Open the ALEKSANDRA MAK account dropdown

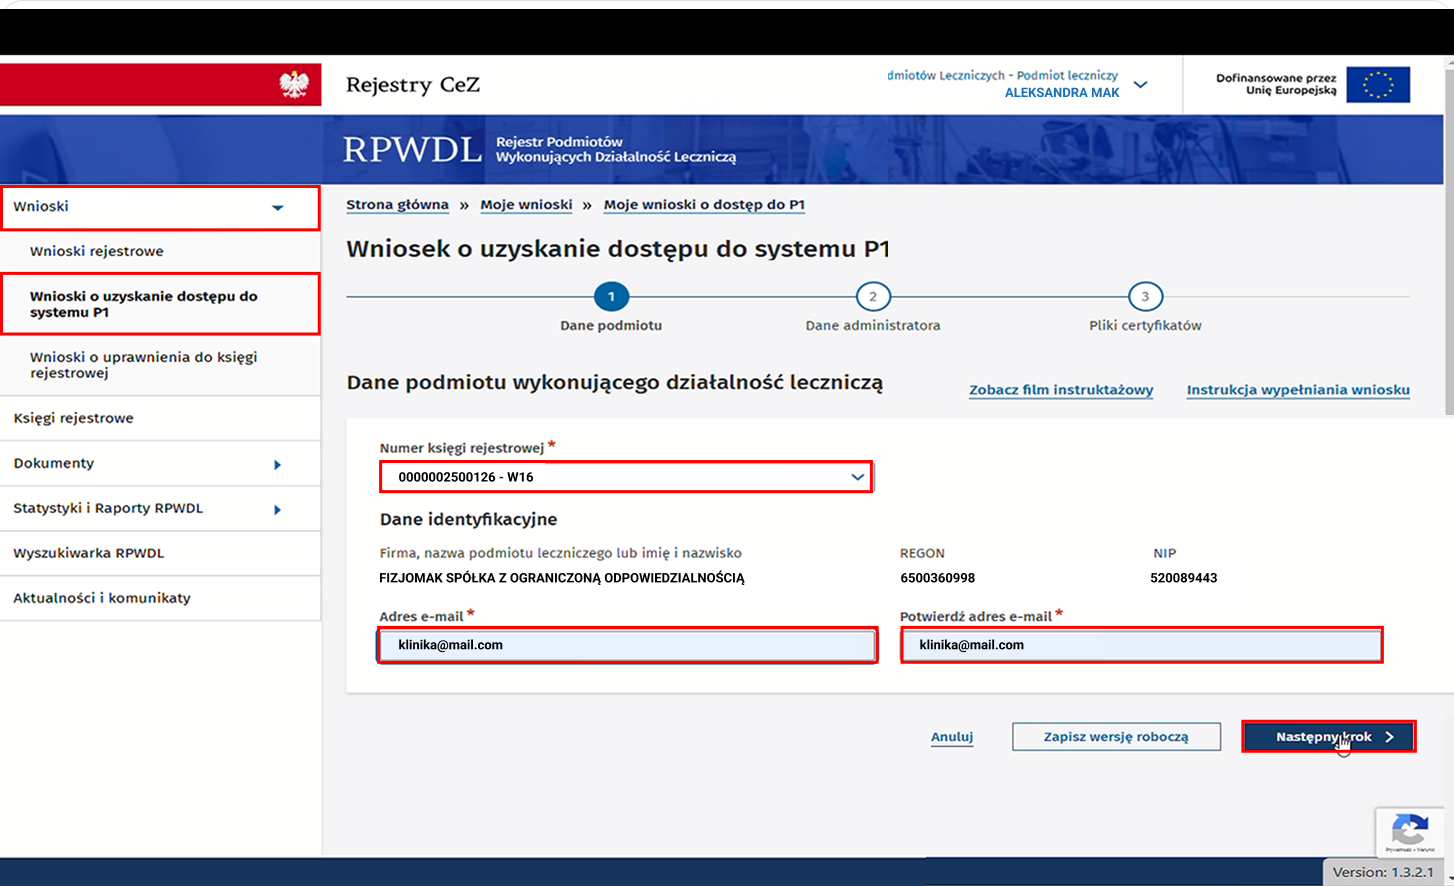click(x=1140, y=86)
